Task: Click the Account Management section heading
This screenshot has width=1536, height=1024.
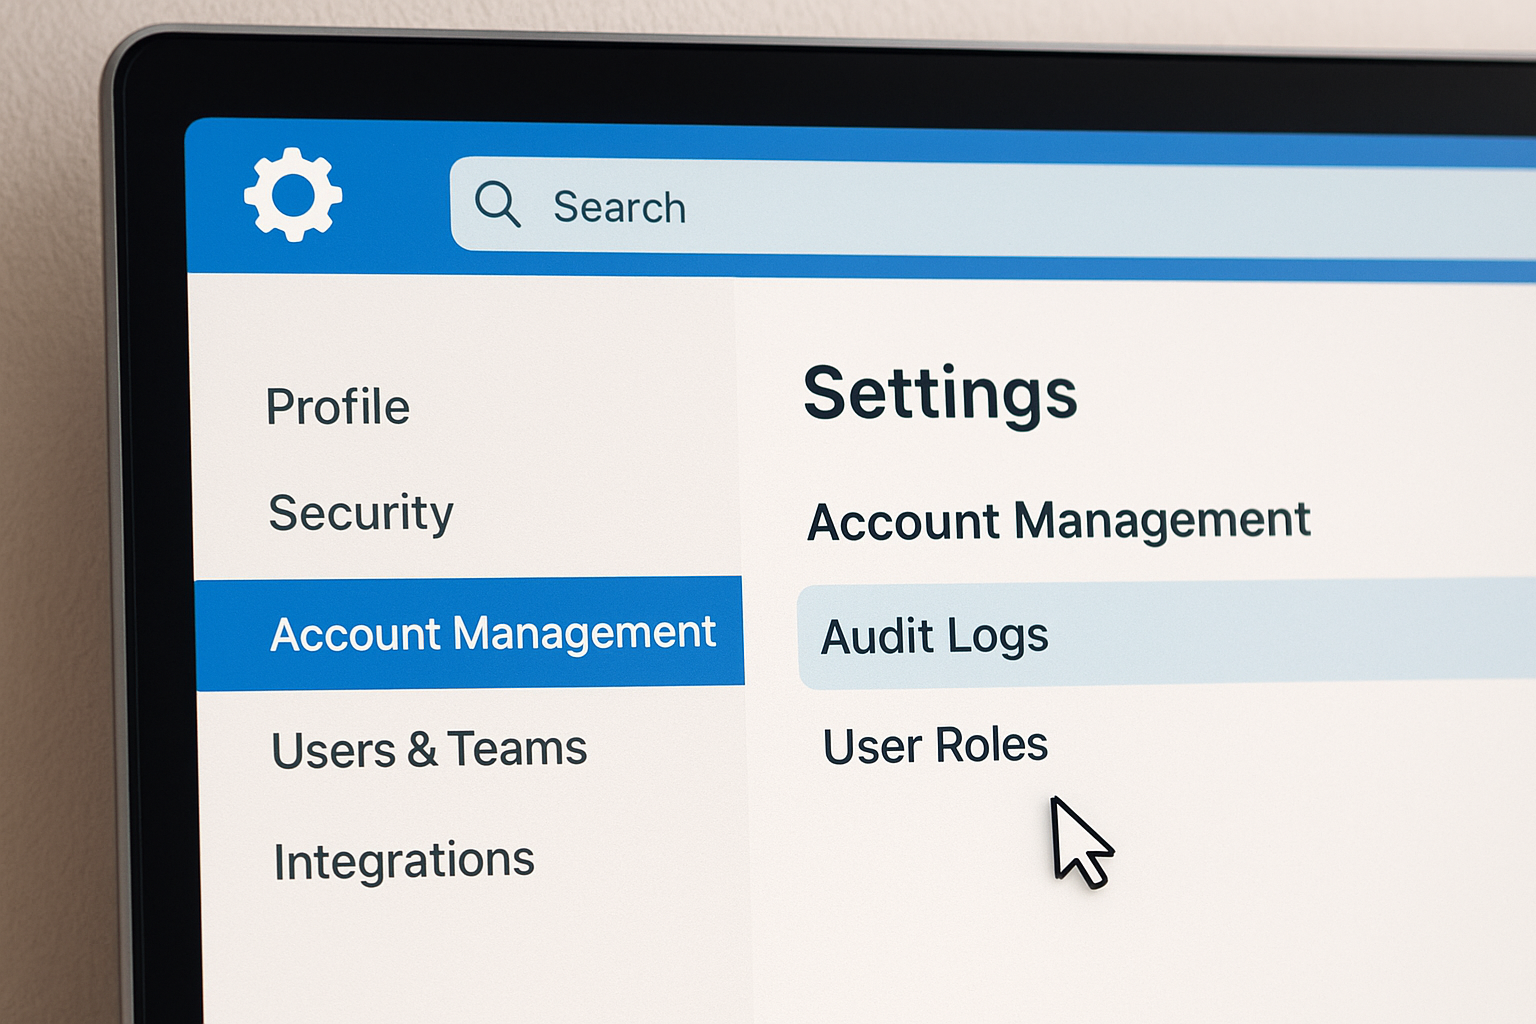Action: pyautogui.click(x=1059, y=521)
